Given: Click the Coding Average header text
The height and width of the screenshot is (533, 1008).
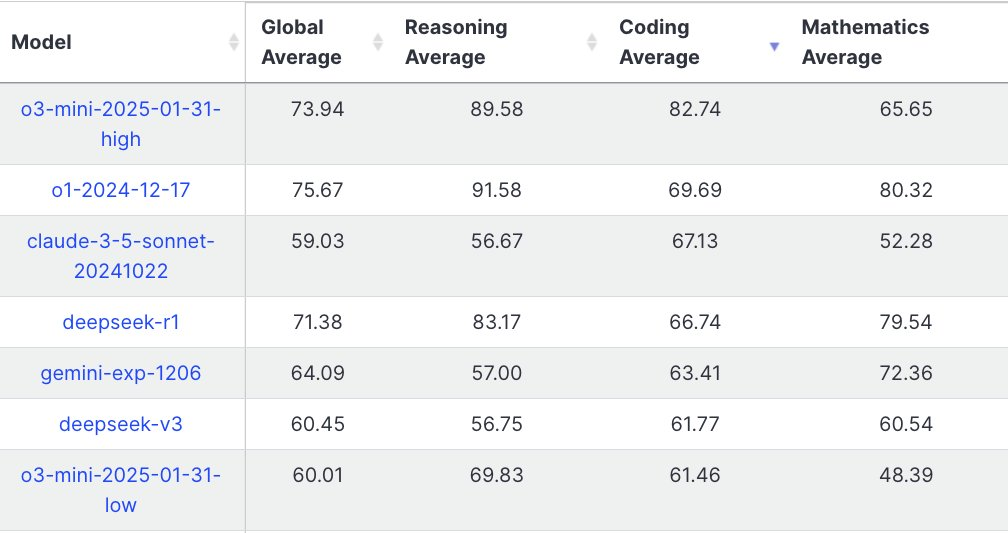Looking at the screenshot, I should coord(659,42).
